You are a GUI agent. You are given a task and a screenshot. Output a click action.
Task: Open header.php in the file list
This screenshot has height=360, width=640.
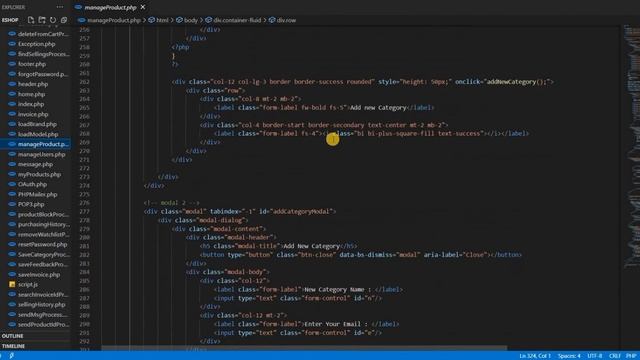coord(33,84)
